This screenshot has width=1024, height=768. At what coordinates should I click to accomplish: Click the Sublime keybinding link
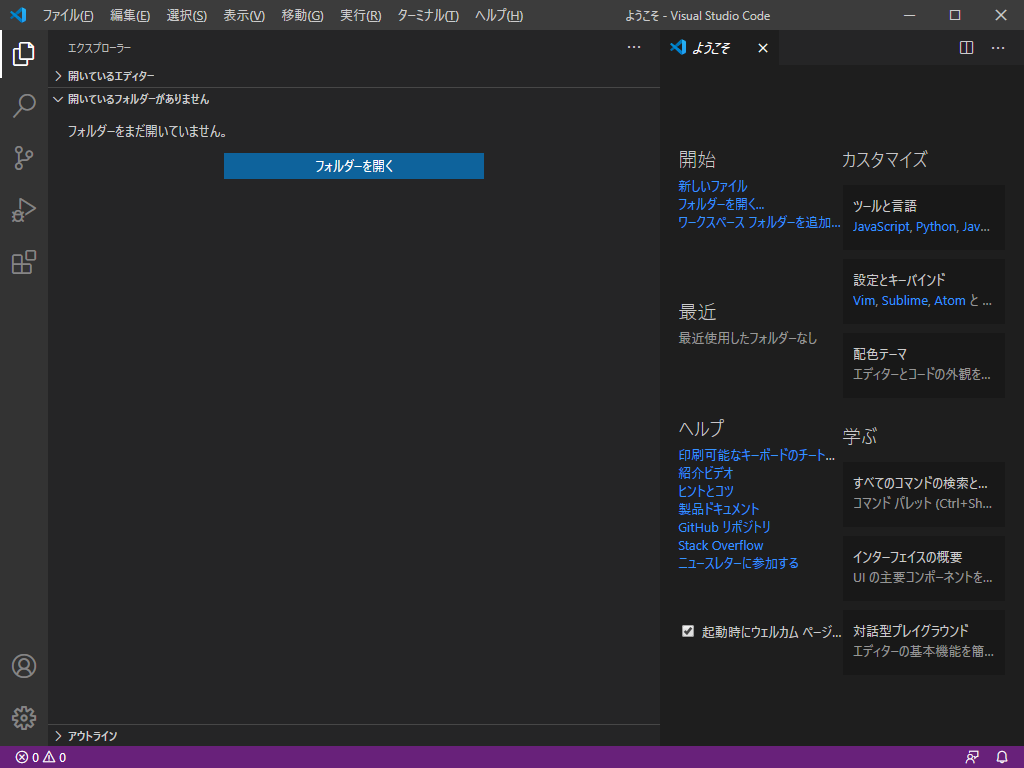(x=904, y=300)
